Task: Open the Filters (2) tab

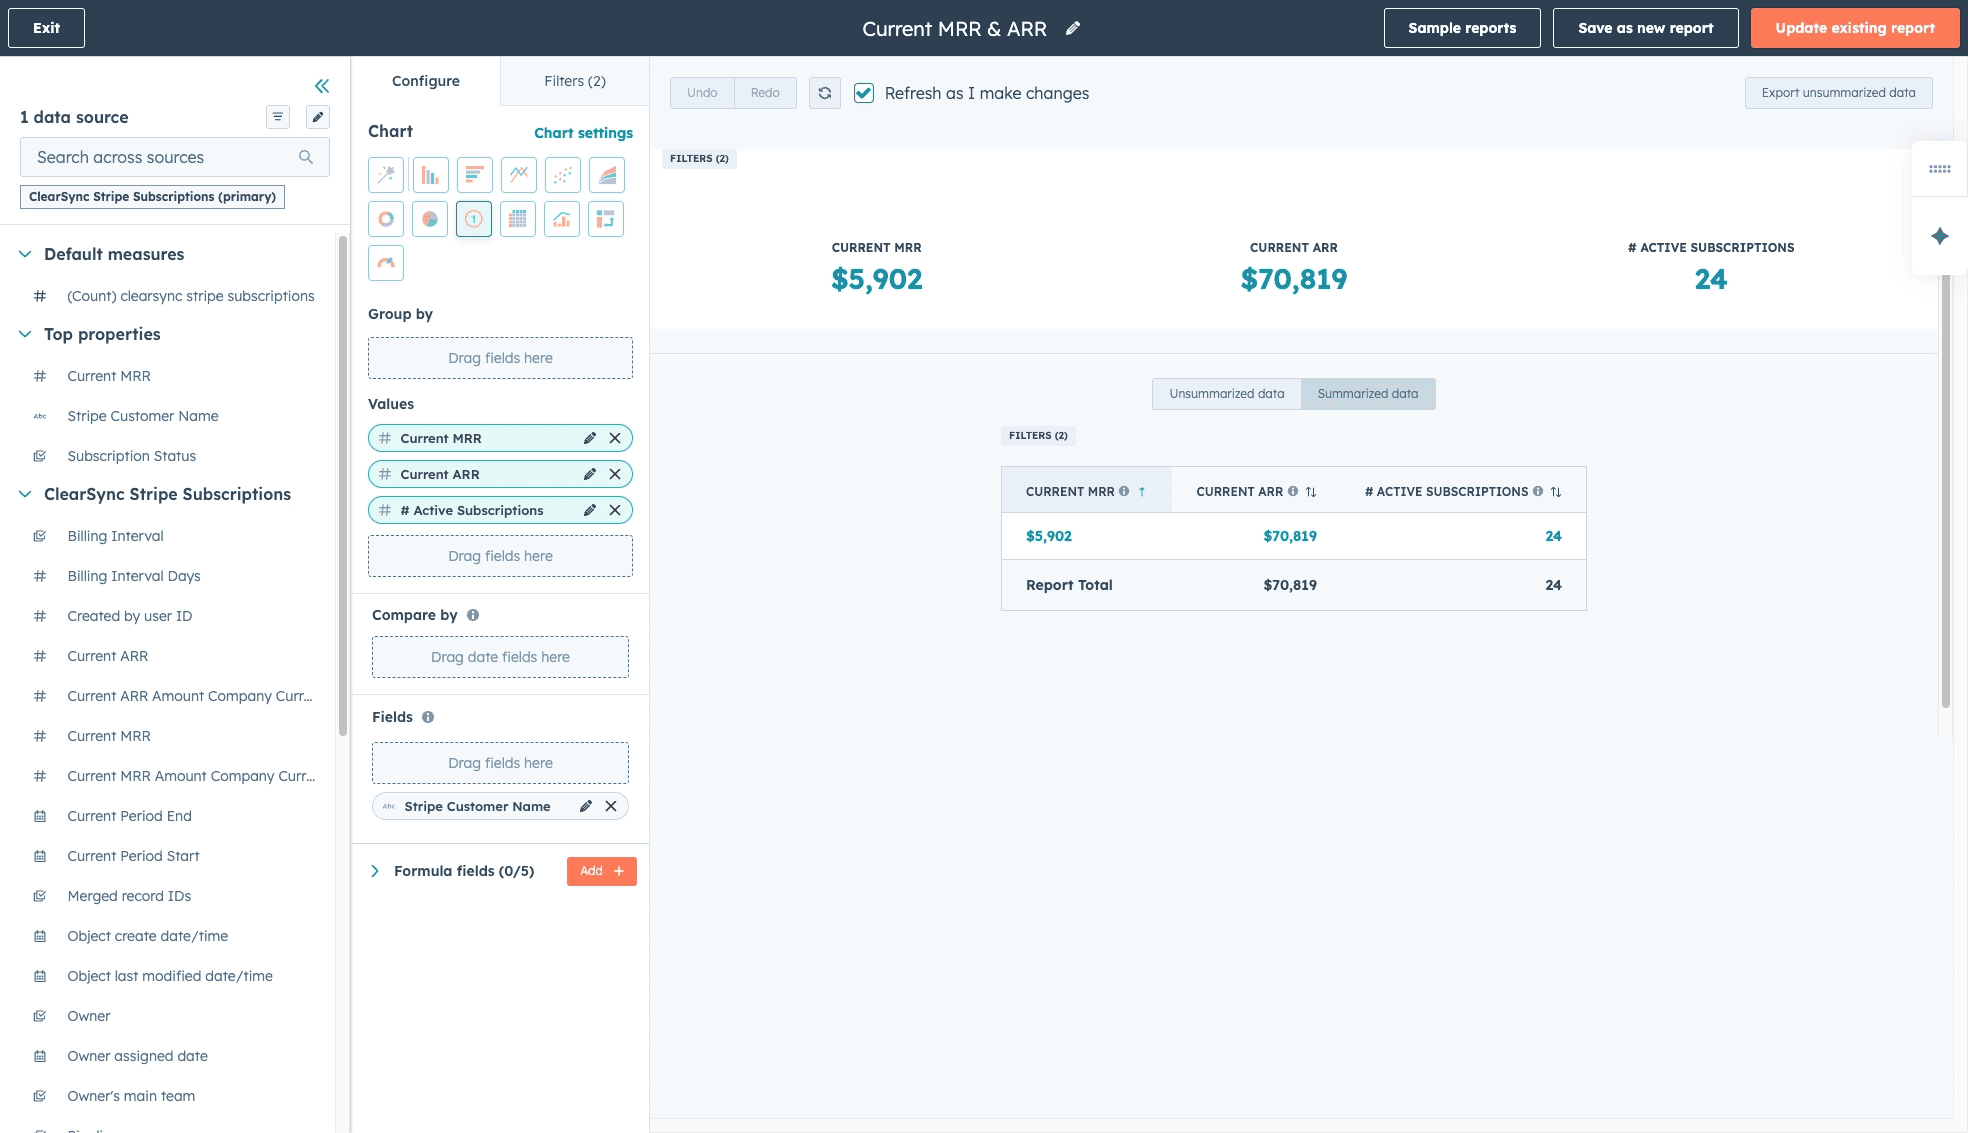Action: coord(574,81)
